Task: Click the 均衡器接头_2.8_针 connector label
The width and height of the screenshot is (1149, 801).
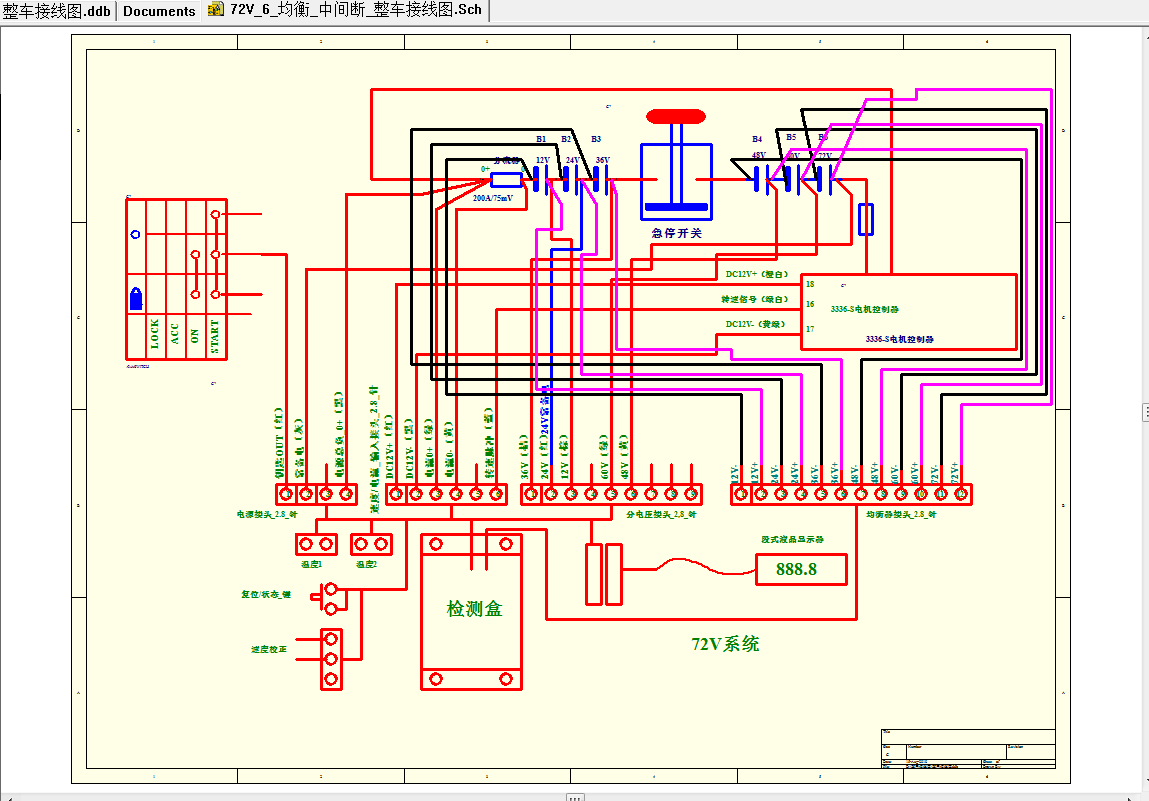Action: tap(901, 514)
